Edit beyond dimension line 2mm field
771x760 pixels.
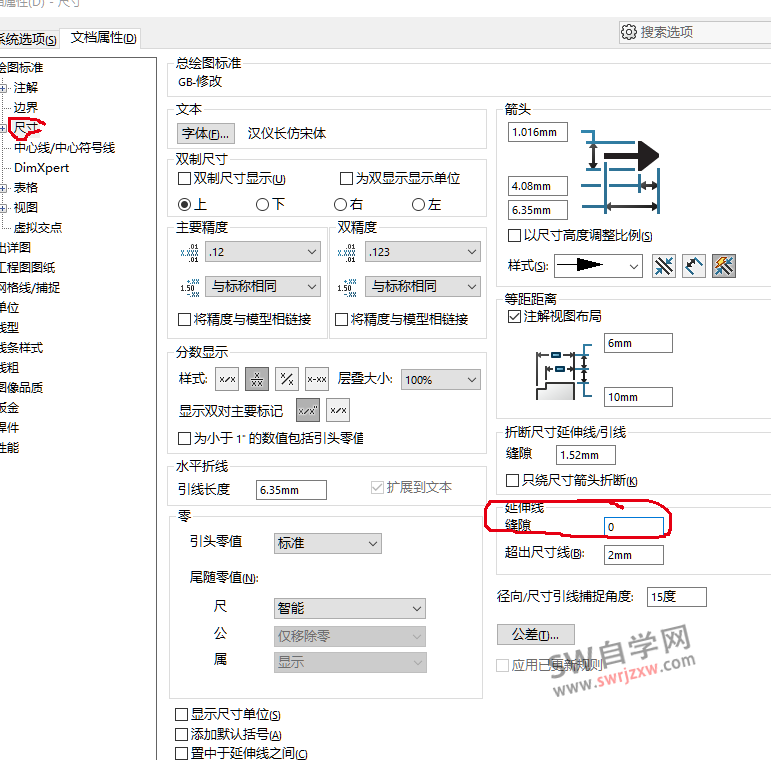click(634, 555)
